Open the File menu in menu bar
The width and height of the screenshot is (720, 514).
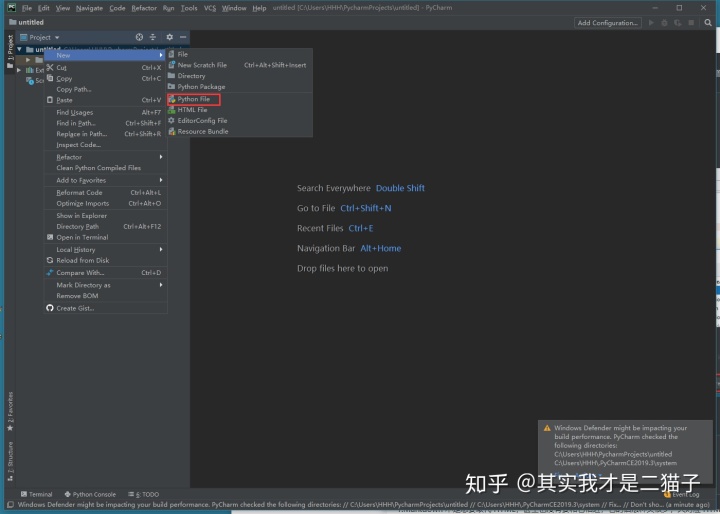[27, 8]
